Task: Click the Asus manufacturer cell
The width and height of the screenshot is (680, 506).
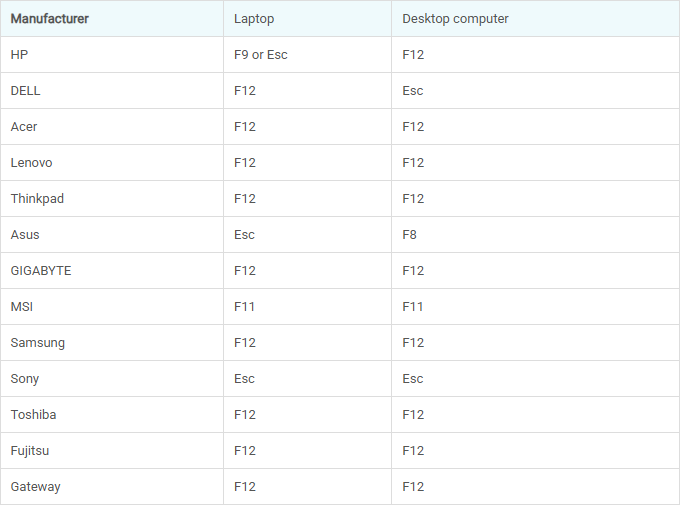Action: coord(25,235)
